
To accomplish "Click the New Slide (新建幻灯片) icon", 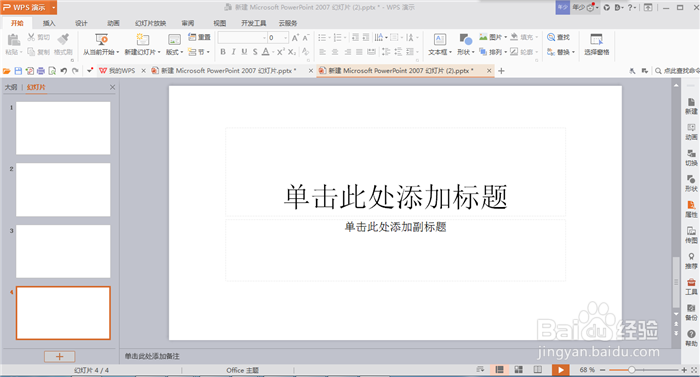I will [x=142, y=39].
